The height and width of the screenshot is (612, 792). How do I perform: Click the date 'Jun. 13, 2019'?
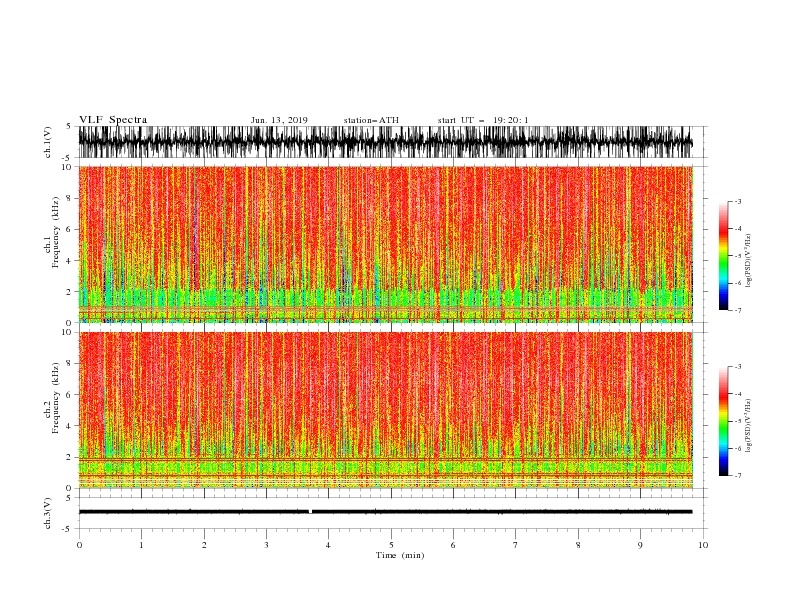click(x=279, y=120)
